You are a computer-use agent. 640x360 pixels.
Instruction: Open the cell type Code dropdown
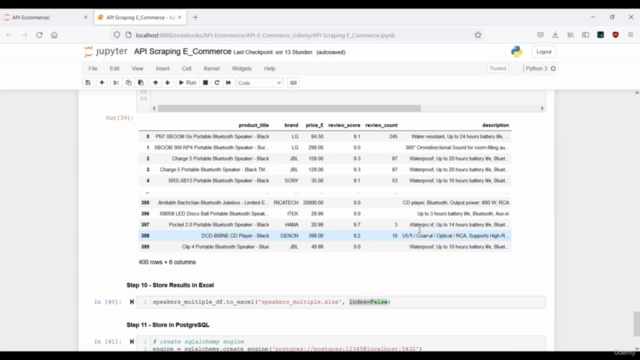click(x=259, y=83)
